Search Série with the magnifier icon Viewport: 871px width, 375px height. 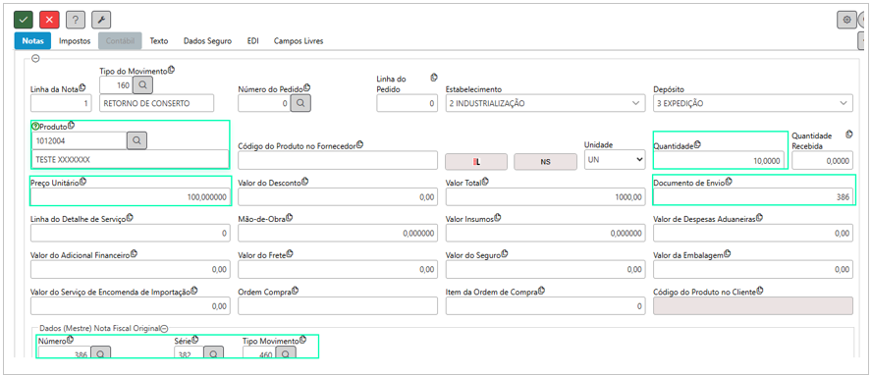click(x=213, y=354)
